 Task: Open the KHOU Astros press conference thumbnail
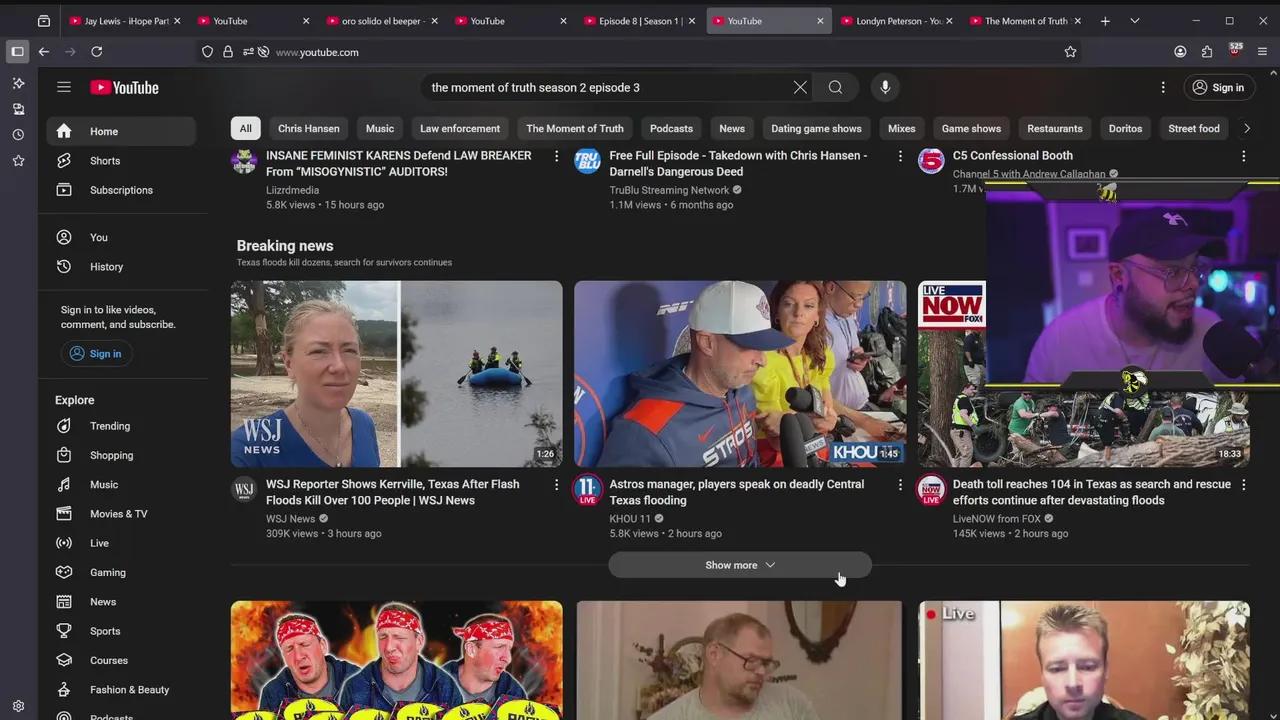(740, 374)
